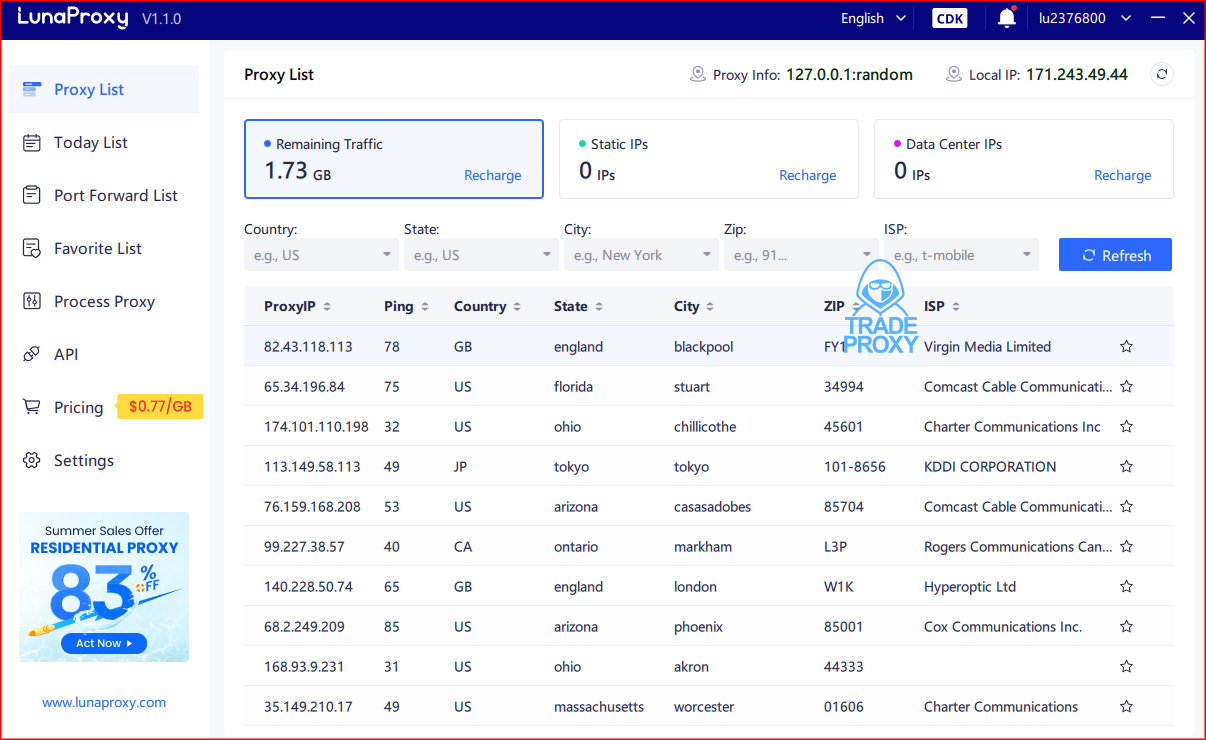Visit www.lunaproxy.com link
The width and height of the screenshot is (1206, 740).
(104, 702)
